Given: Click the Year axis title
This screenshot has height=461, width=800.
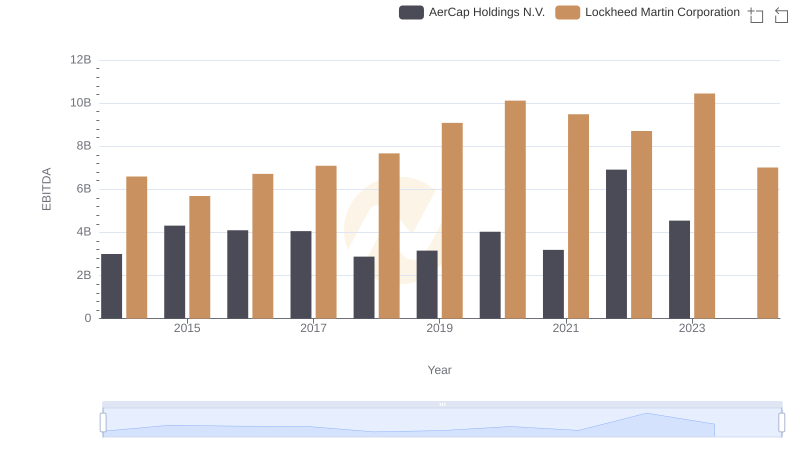Looking at the screenshot, I should [439, 370].
